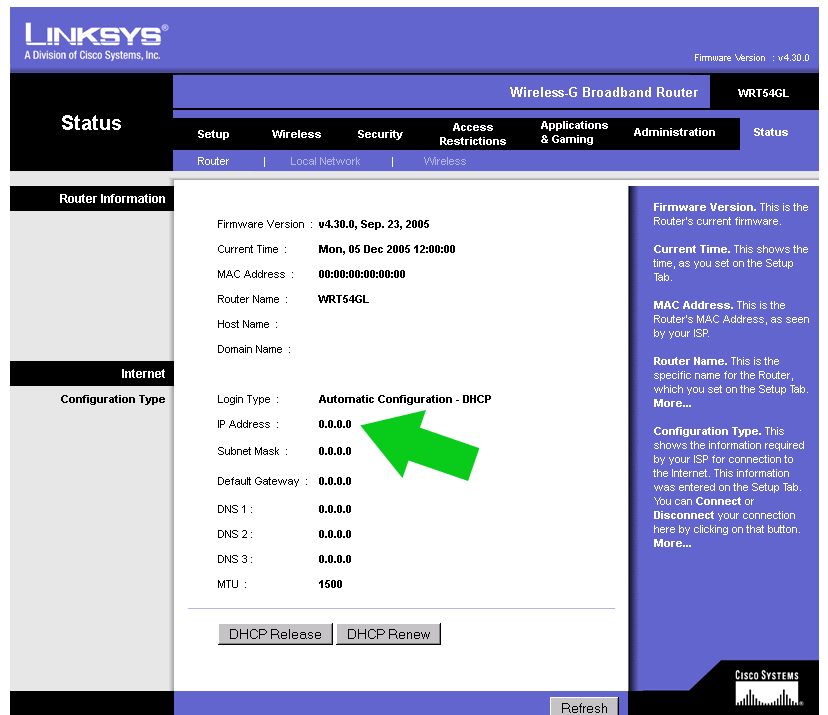
Task: Switch to the Security tab
Action: 380,134
